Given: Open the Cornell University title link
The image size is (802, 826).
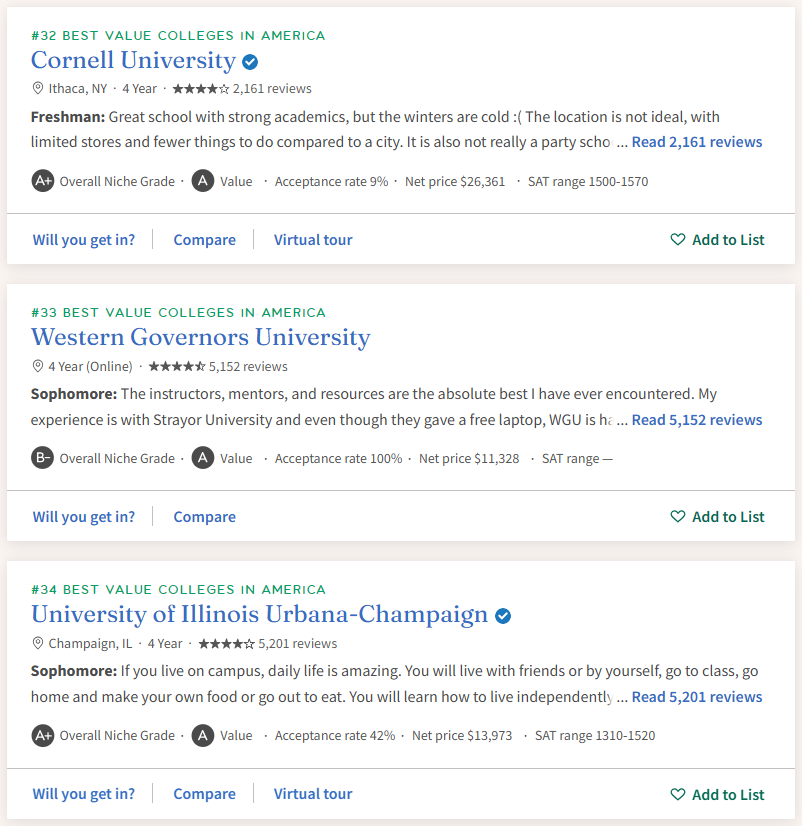Looking at the screenshot, I should pos(133,60).
